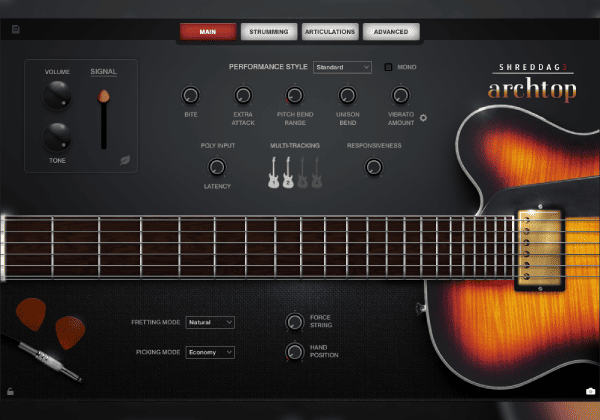This screenshot has width=600, height=420.
Task: Click the FRETTING MODE label
Action: click(x=156, y=322)
